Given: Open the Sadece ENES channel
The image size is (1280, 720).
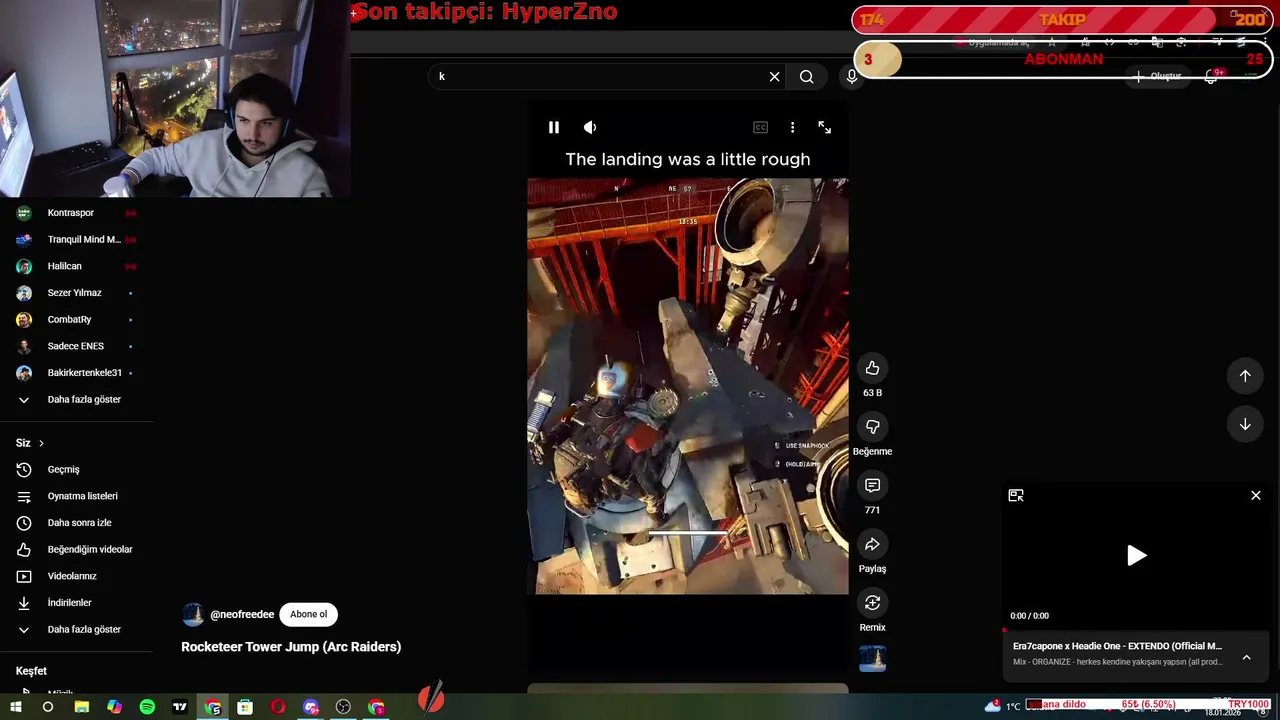Looking at the screenshot, I should (76, 346).
